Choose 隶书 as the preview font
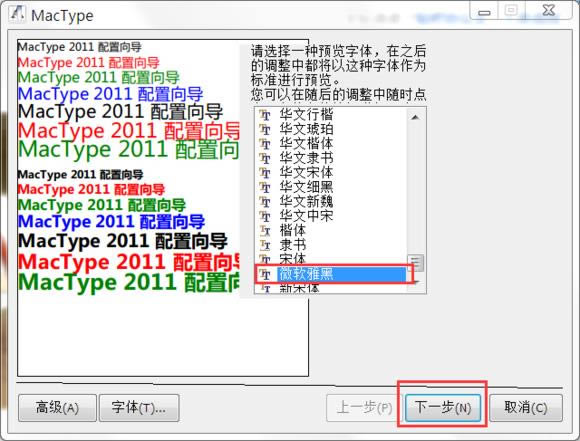580x441 pixels. point(293,245)
